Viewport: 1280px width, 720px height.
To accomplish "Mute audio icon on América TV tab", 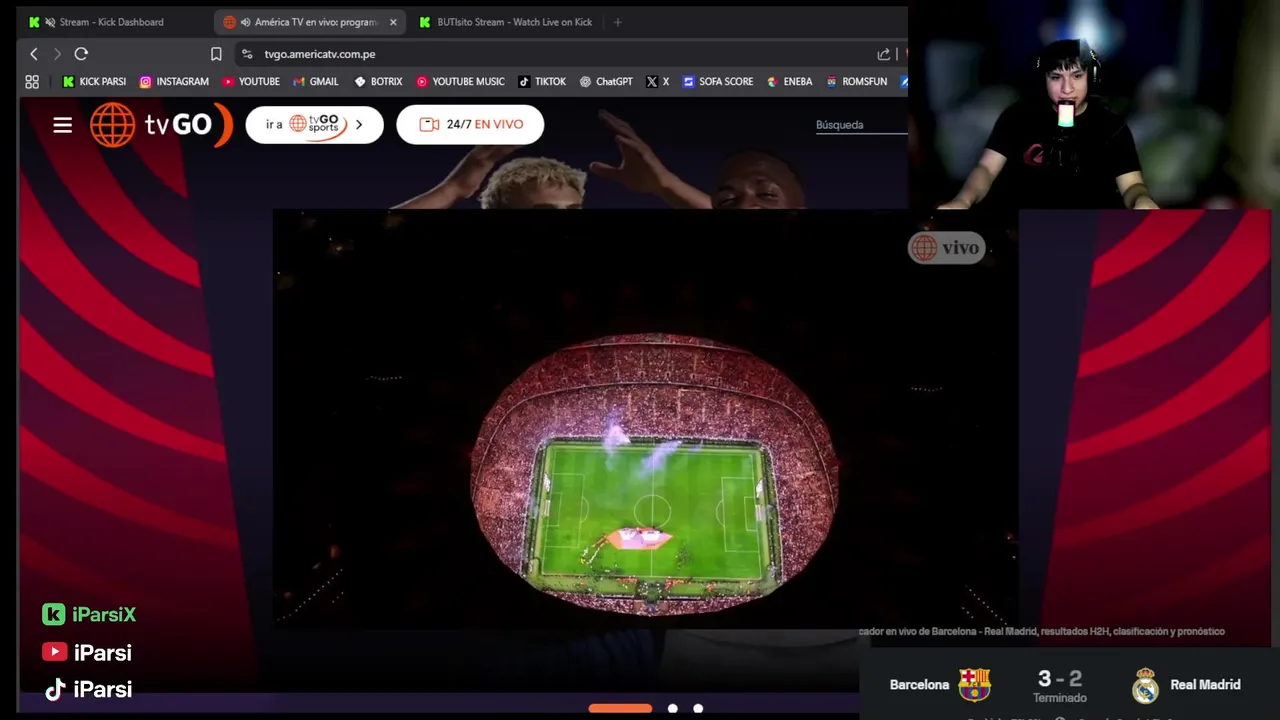I will coord(246,22).
